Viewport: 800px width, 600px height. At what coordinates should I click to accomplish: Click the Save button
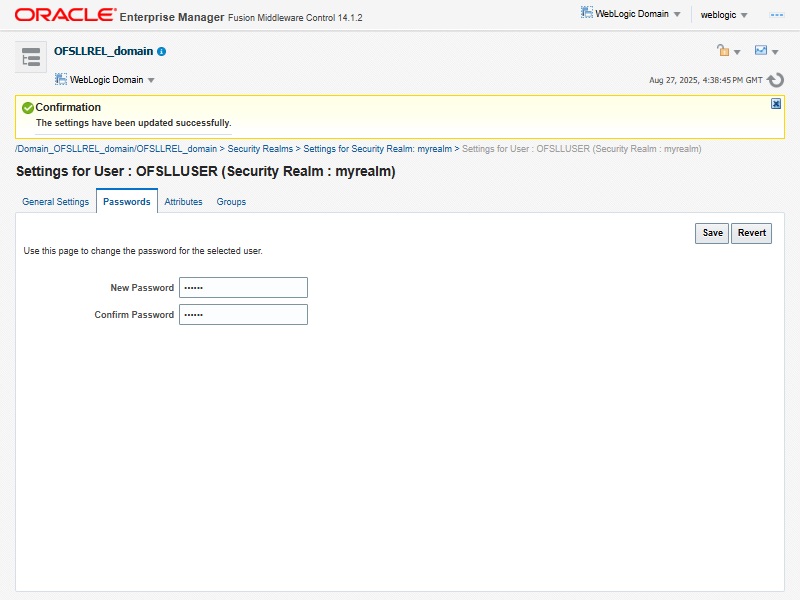coord(712,233)
